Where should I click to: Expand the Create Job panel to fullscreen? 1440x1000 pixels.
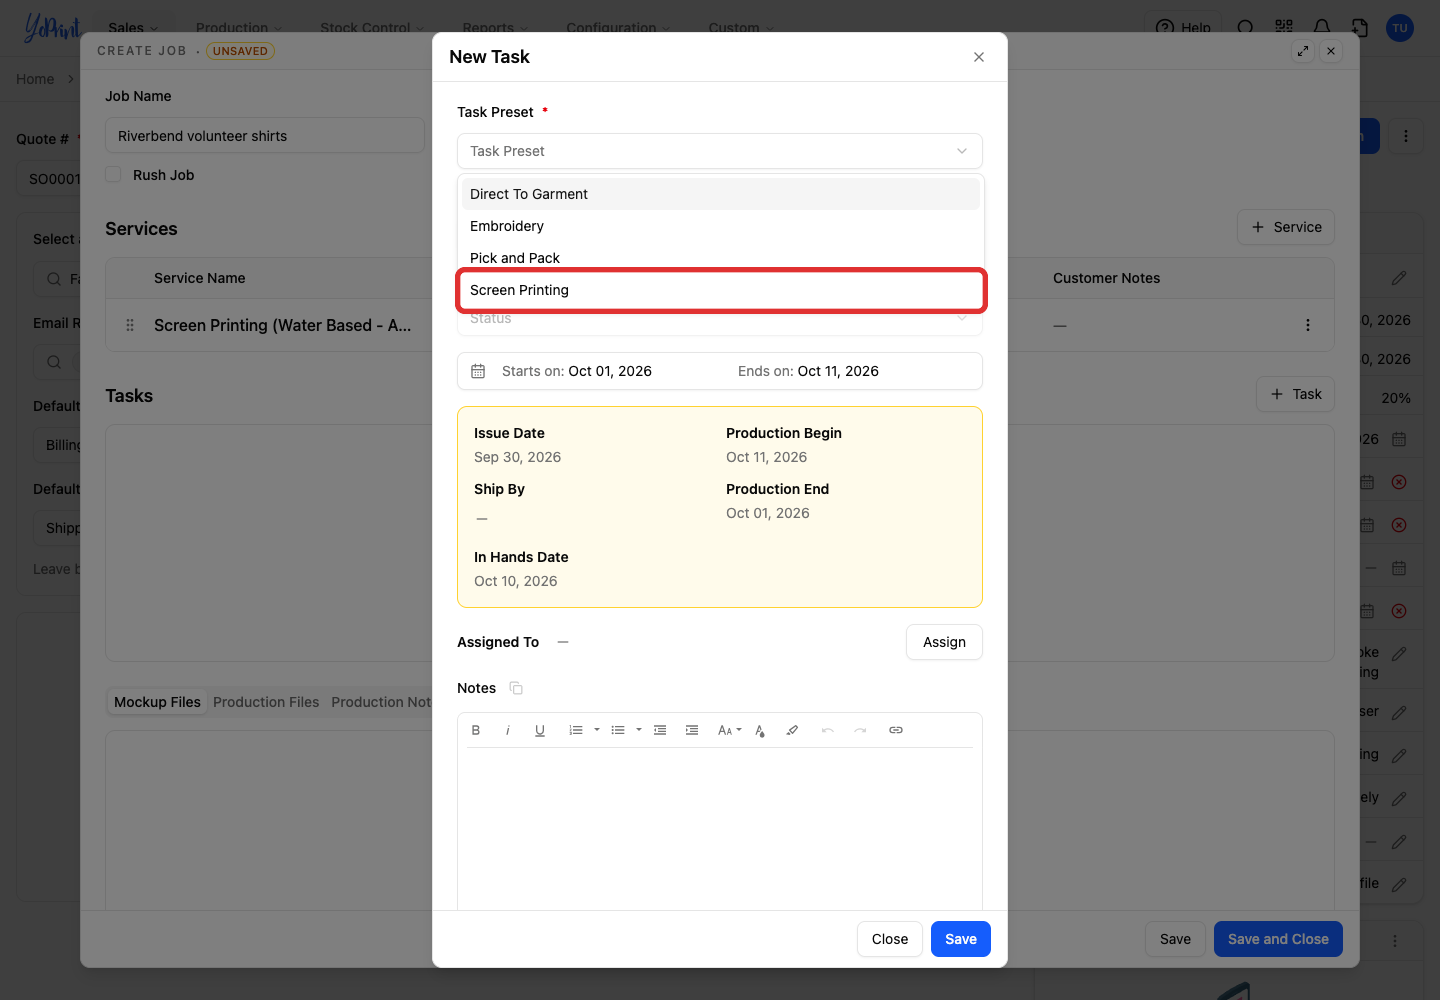point(1303,51)
